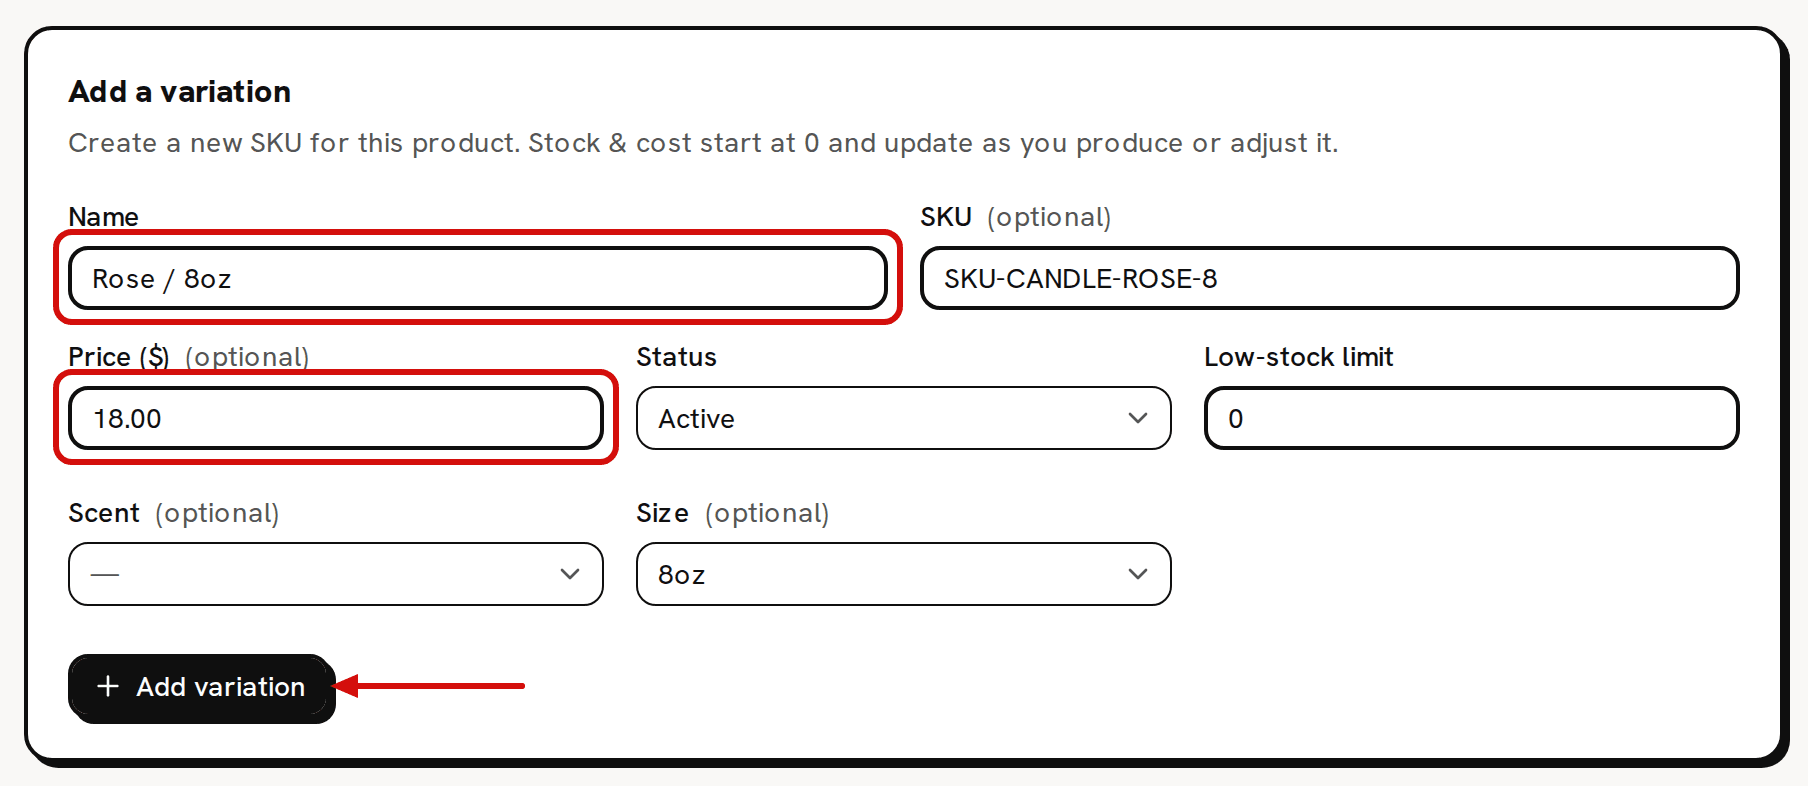Click the Low-stock limit label

point(1299,357)
